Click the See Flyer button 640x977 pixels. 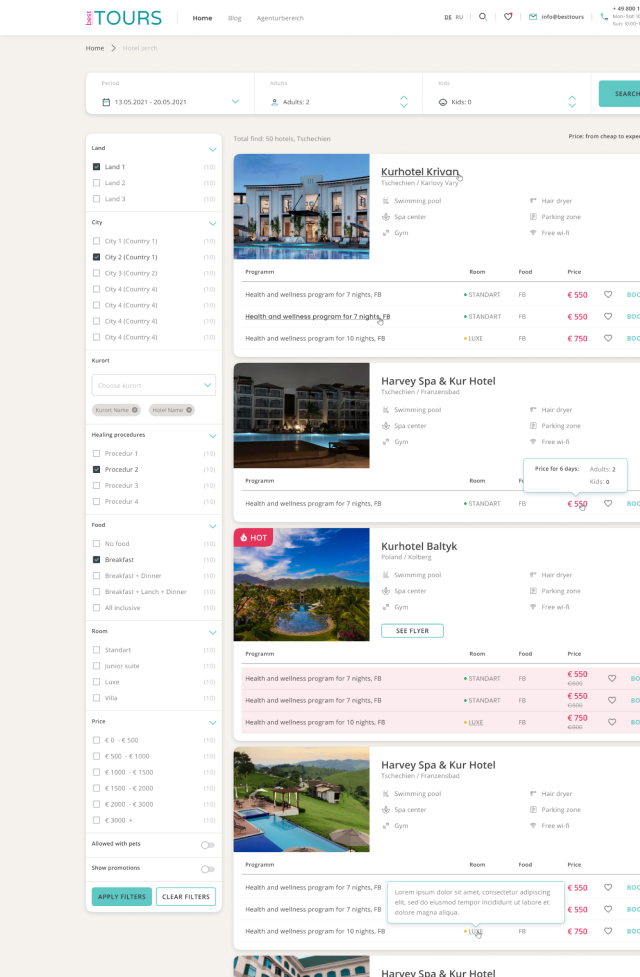412,631
